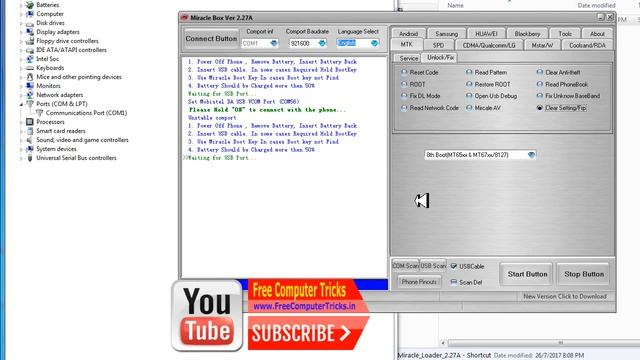Click the Phone Pinouts button

pos(419,282)
